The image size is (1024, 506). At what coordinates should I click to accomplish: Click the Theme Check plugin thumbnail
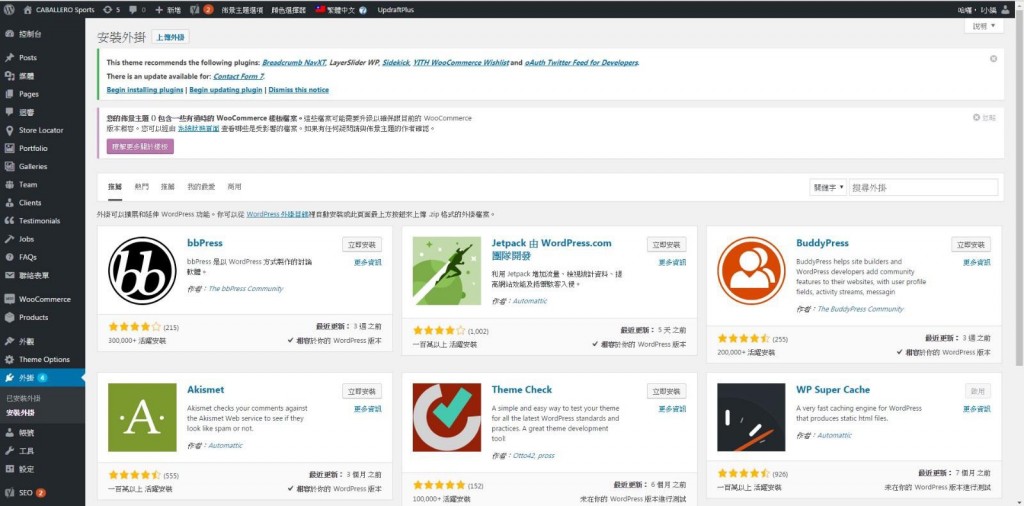[x=447, y=417]
